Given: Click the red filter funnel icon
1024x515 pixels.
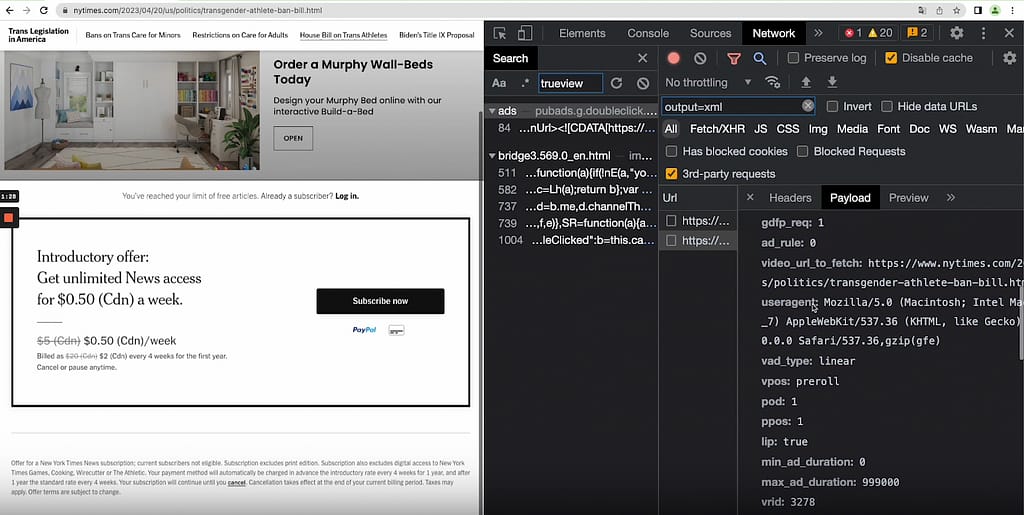Looking at the screenshot, I should pyautogui.click(x=734, y=58).
